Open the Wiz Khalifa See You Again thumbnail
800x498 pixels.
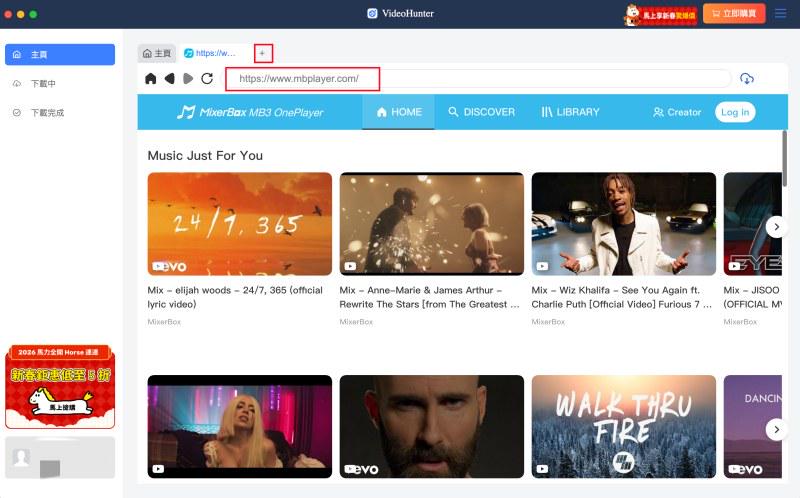click(x=623, y=224)
